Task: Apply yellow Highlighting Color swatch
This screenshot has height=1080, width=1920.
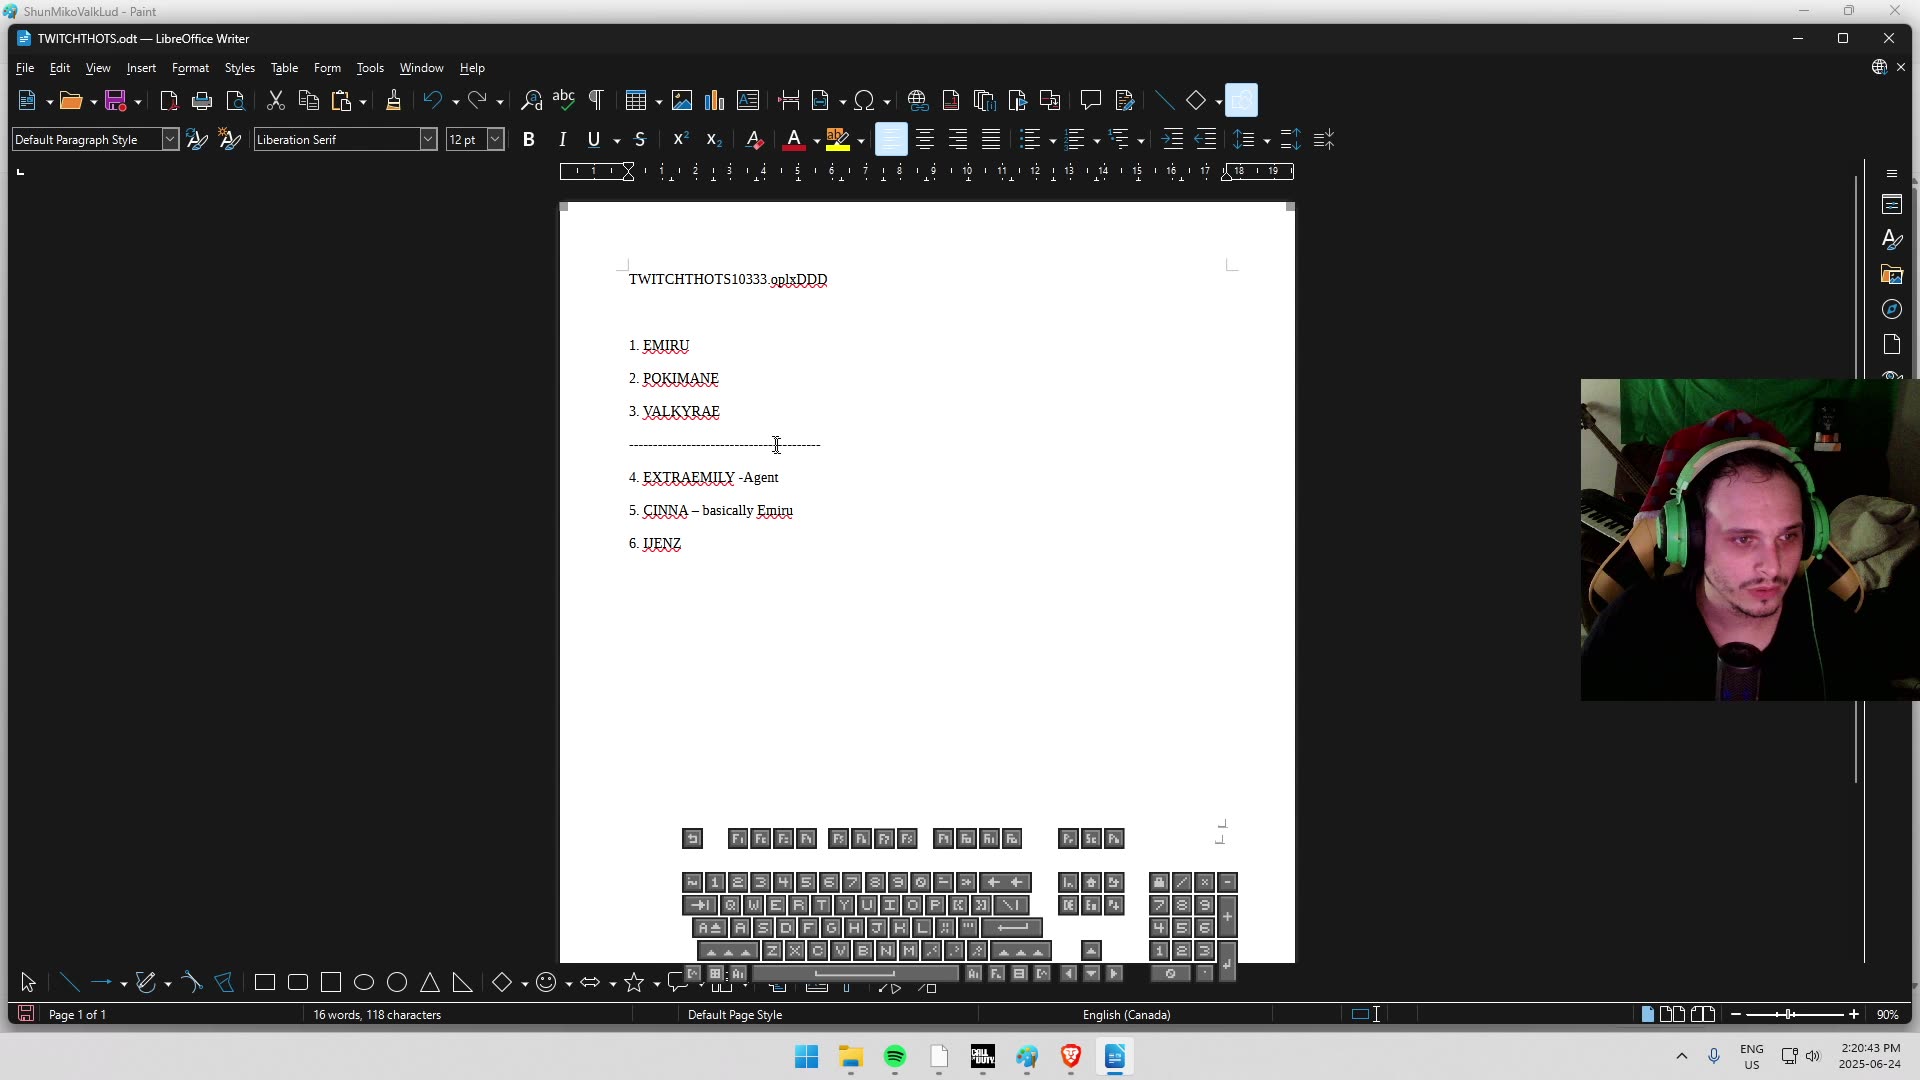Action: pyautogui.click(x=838, y=139)
